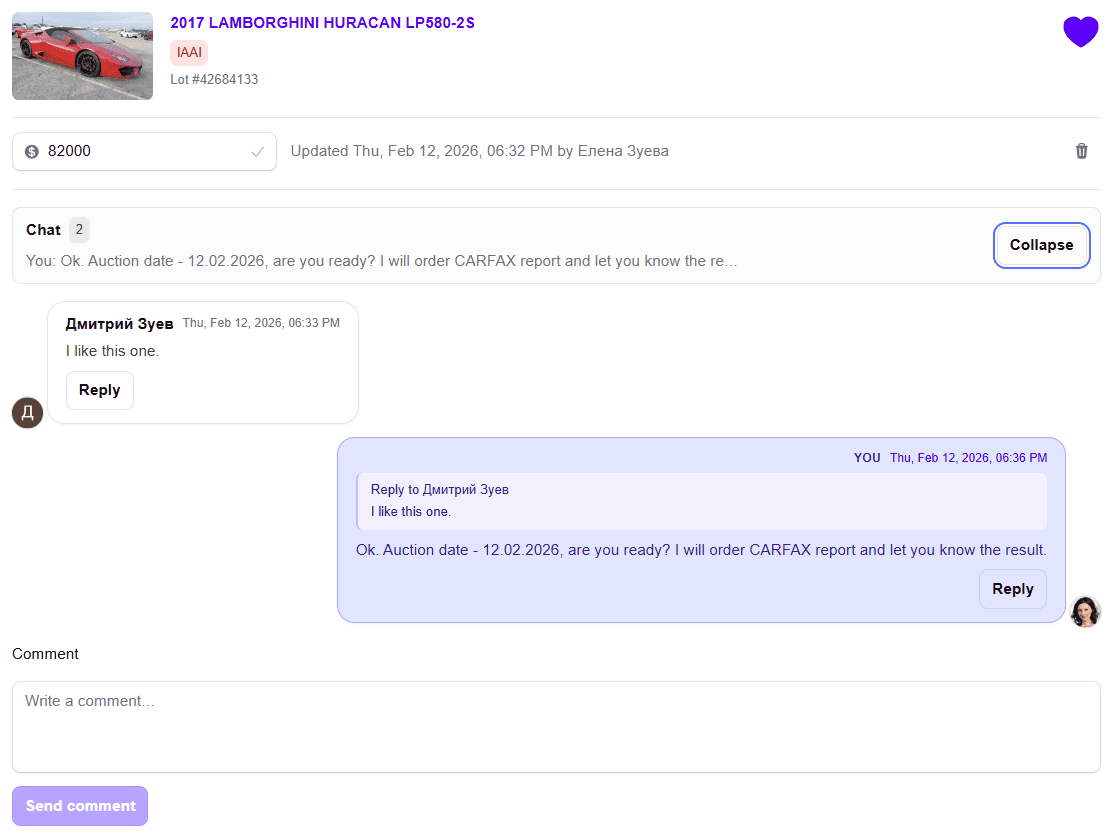The width and height of the screenshot is (1113, 837).
Task: Toggle the heart to unfavorite the listing
Action: click(x=1081, y=32)
